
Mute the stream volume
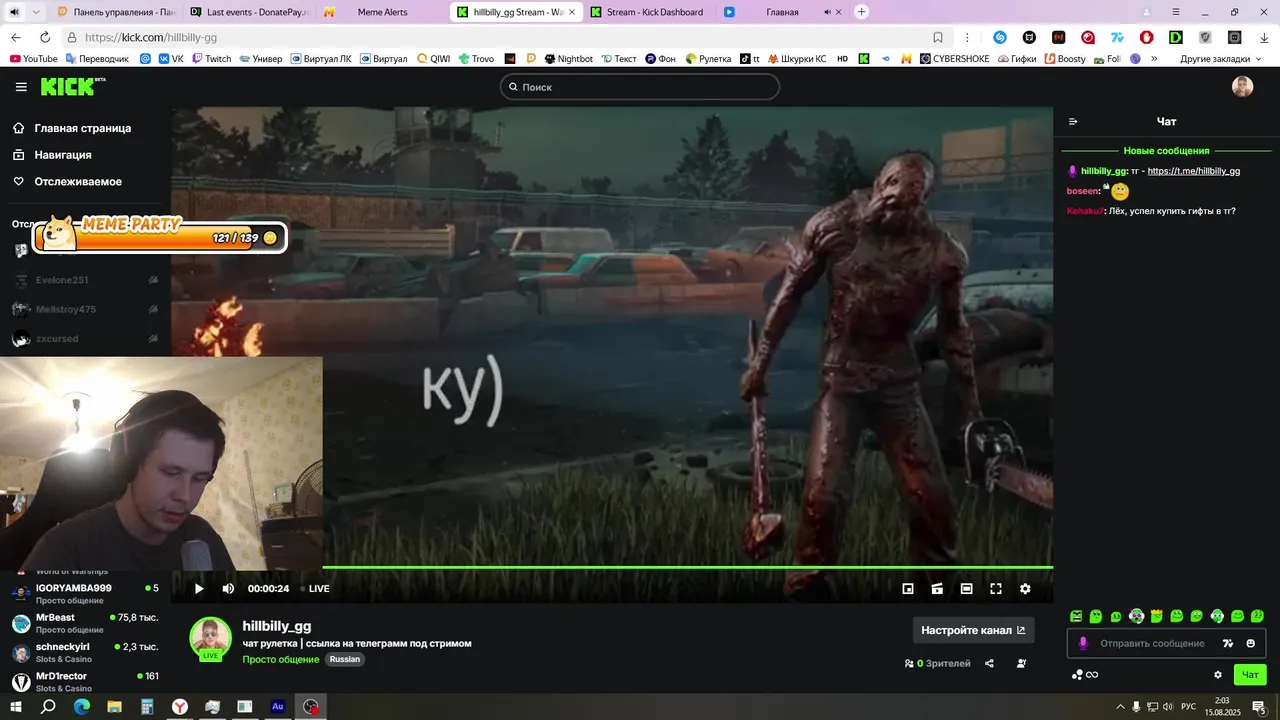[228, 589]
